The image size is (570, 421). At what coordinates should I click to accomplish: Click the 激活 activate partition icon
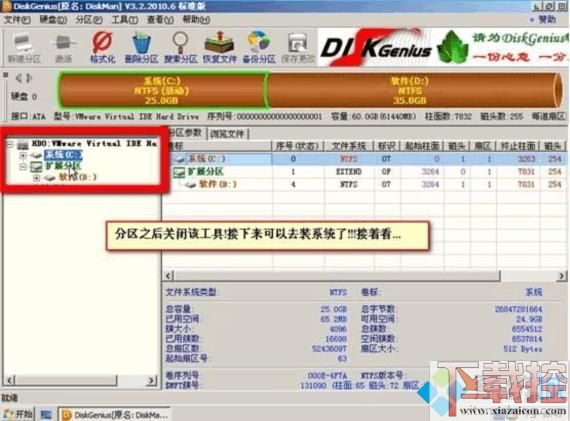[x=64, y=48]
